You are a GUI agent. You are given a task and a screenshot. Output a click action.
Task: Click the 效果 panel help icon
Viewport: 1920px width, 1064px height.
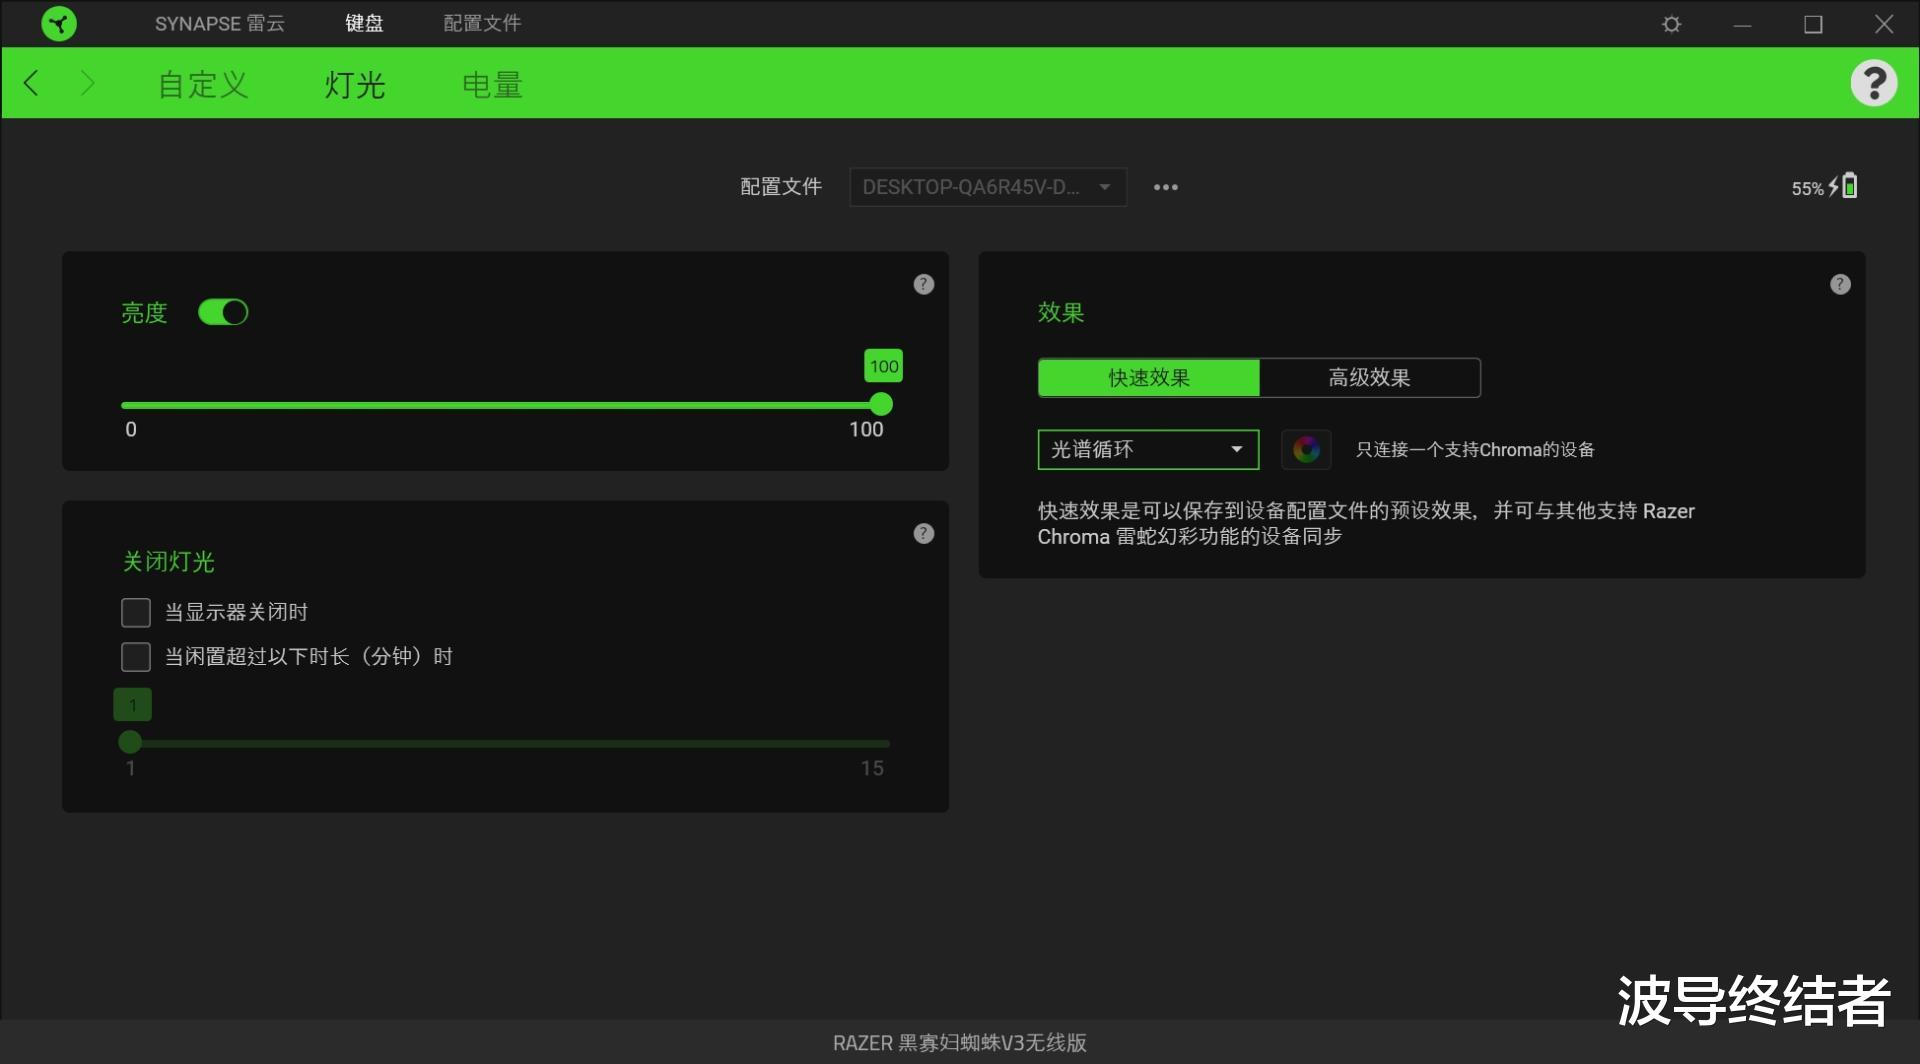click(1838, 284)
